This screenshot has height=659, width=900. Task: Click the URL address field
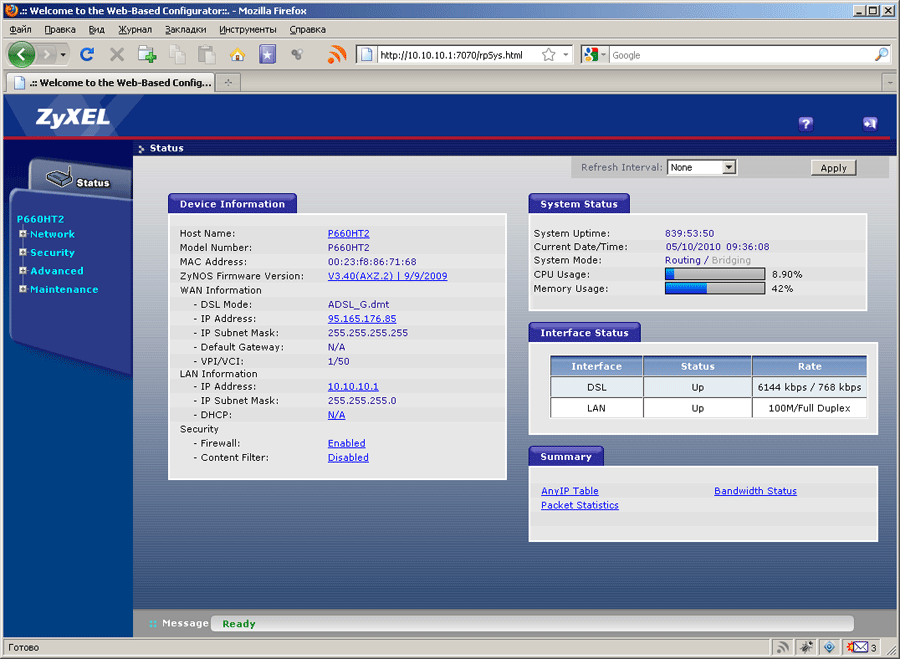click(459, 55)
